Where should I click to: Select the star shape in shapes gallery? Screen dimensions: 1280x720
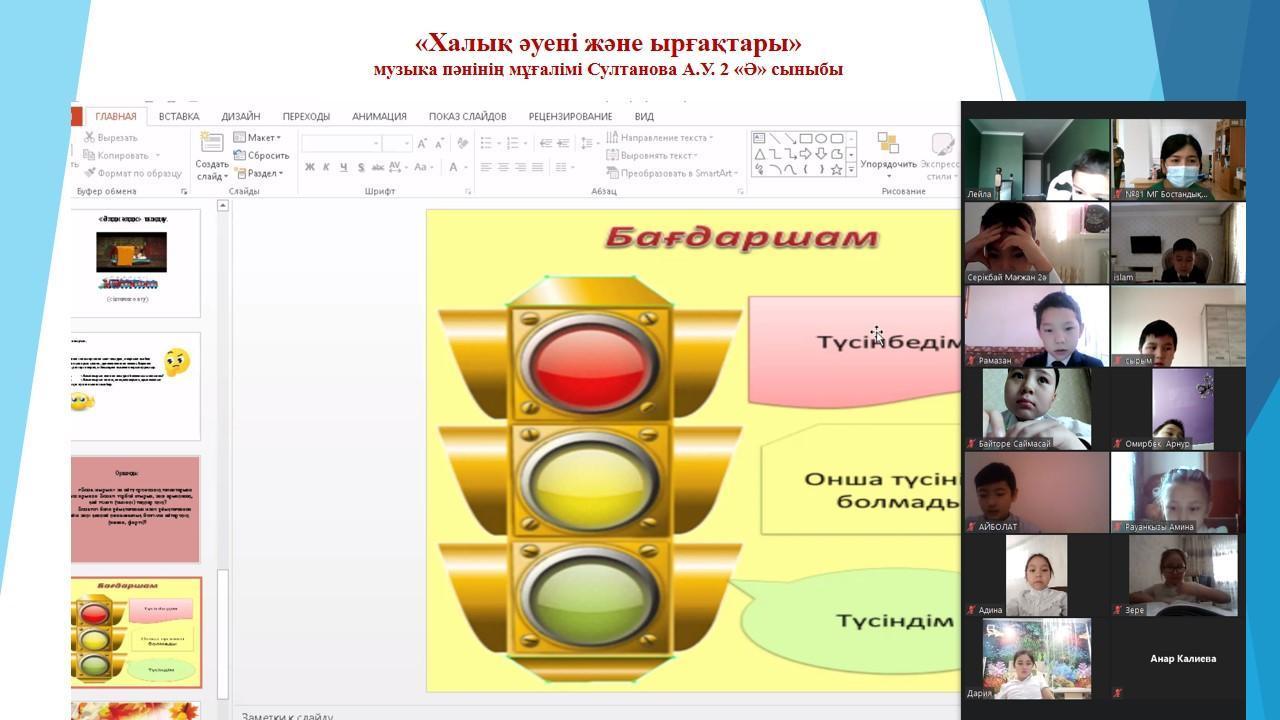(x=836, y=170)
